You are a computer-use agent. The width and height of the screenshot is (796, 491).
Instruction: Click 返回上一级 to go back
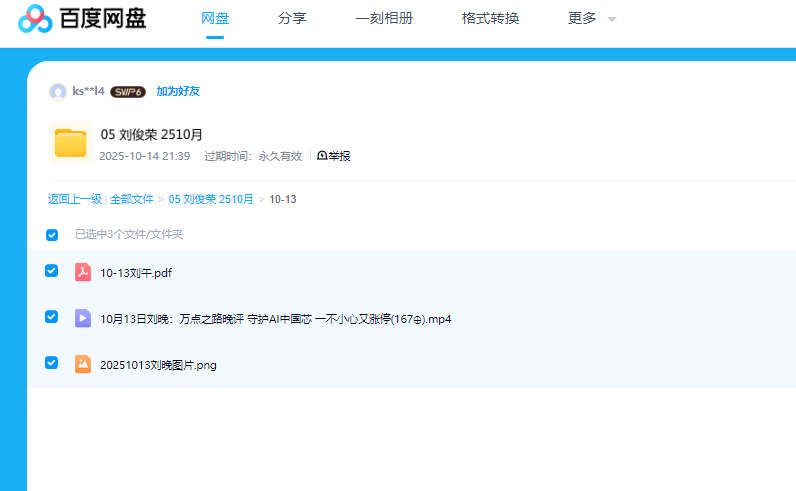click(75, 199)
